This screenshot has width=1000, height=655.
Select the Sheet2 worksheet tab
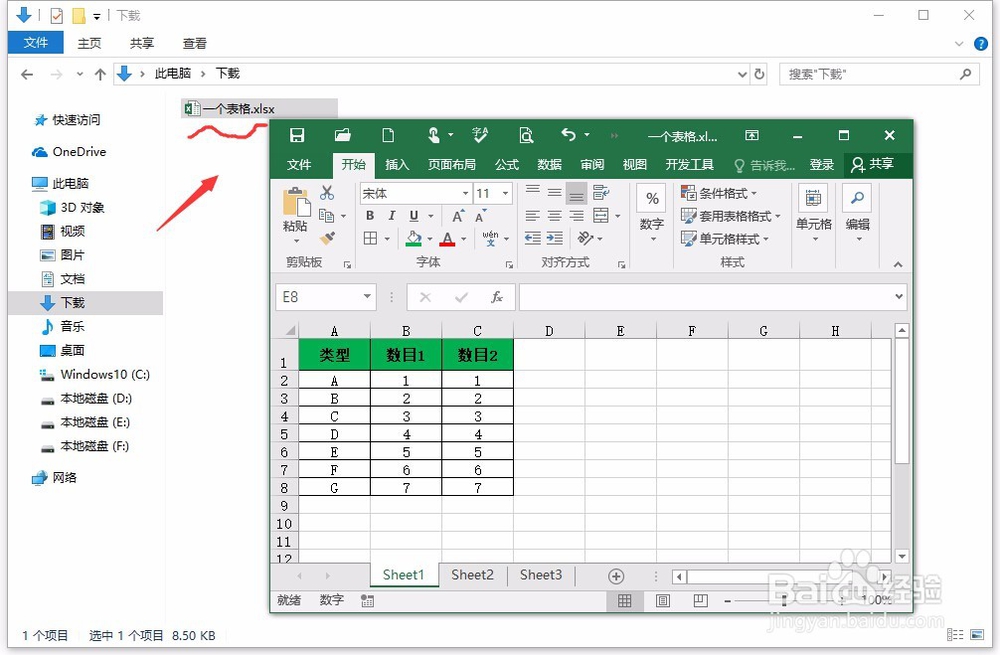tap(472, 575)
